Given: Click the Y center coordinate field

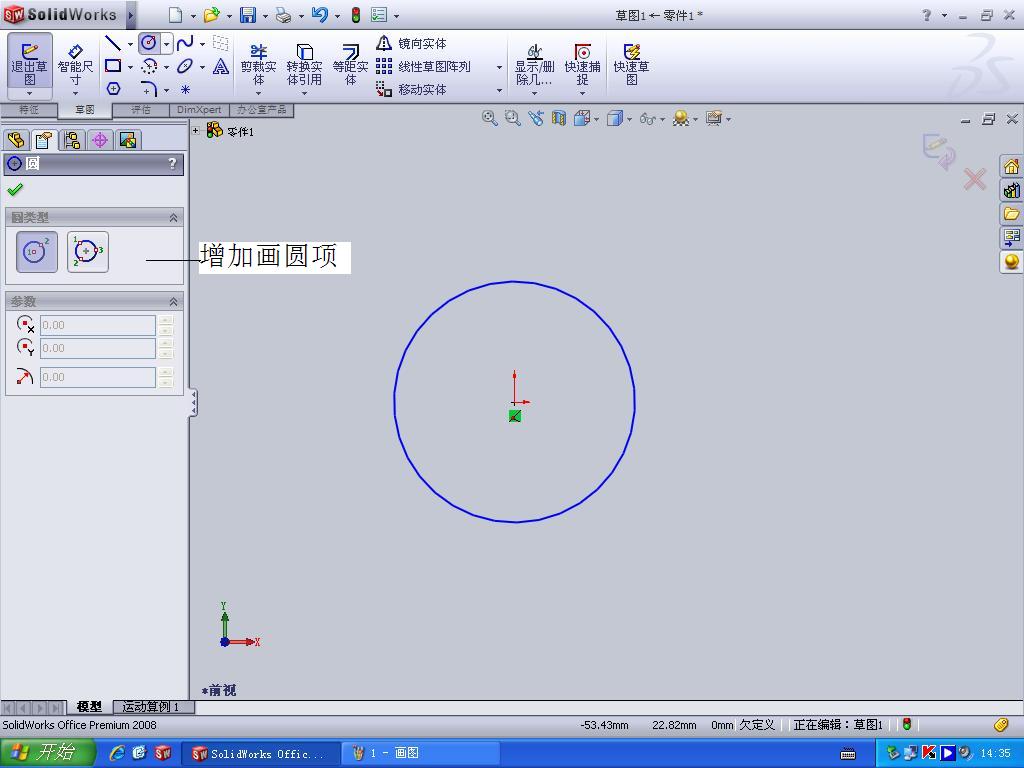Looking at the screenshot, I should [98, 348].
